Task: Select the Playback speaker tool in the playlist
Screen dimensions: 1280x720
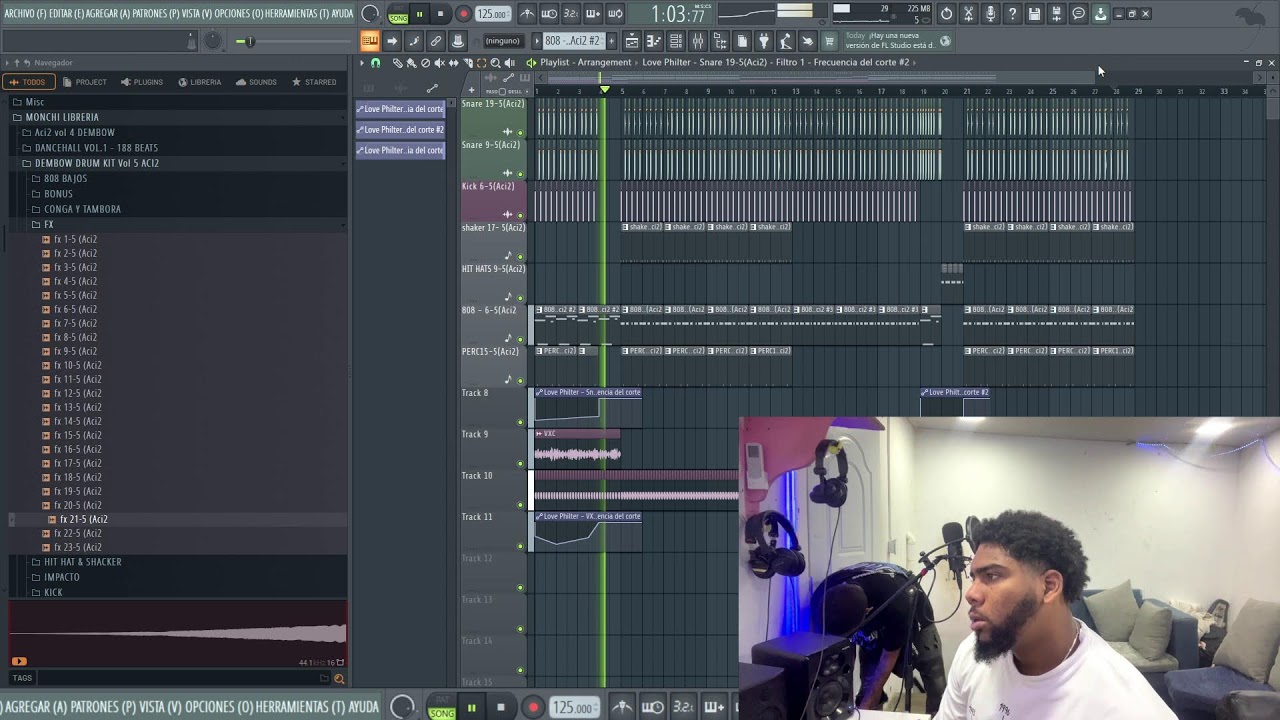Action: [x=509, y=63]
